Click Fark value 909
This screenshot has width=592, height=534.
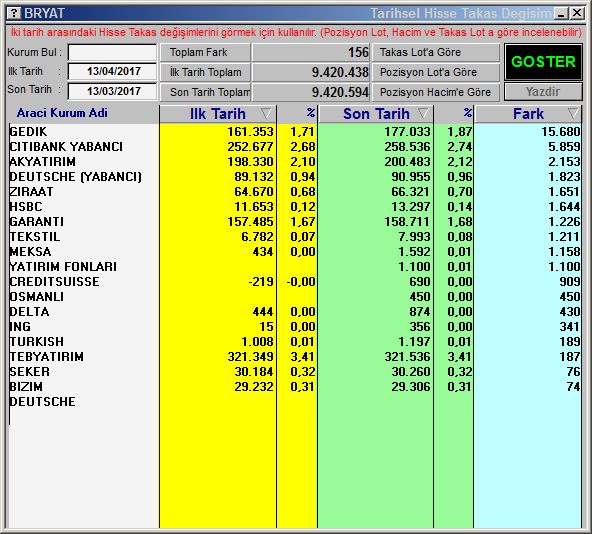570,282
